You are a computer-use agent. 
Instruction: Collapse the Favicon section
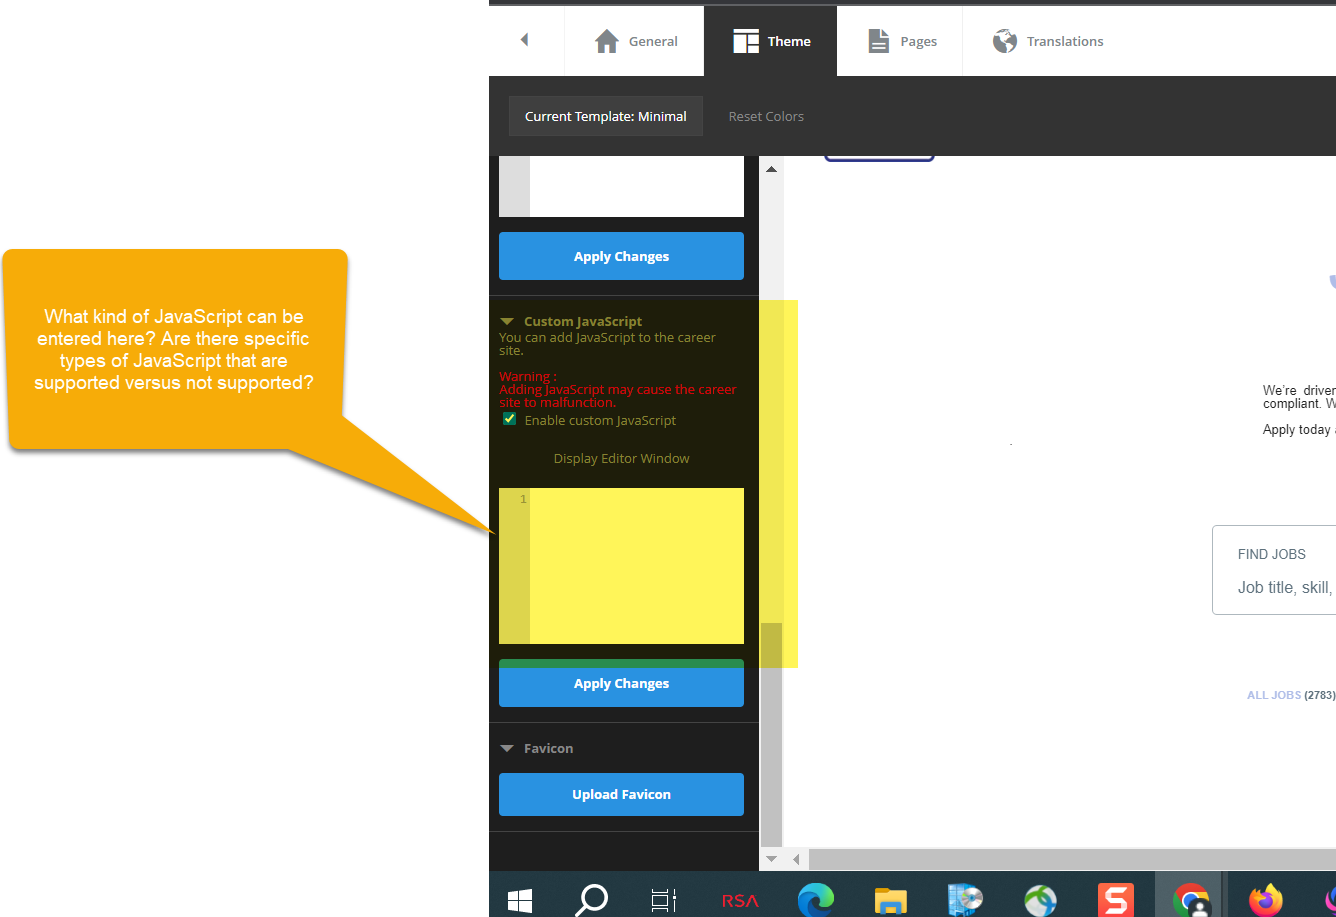[506, 747]
